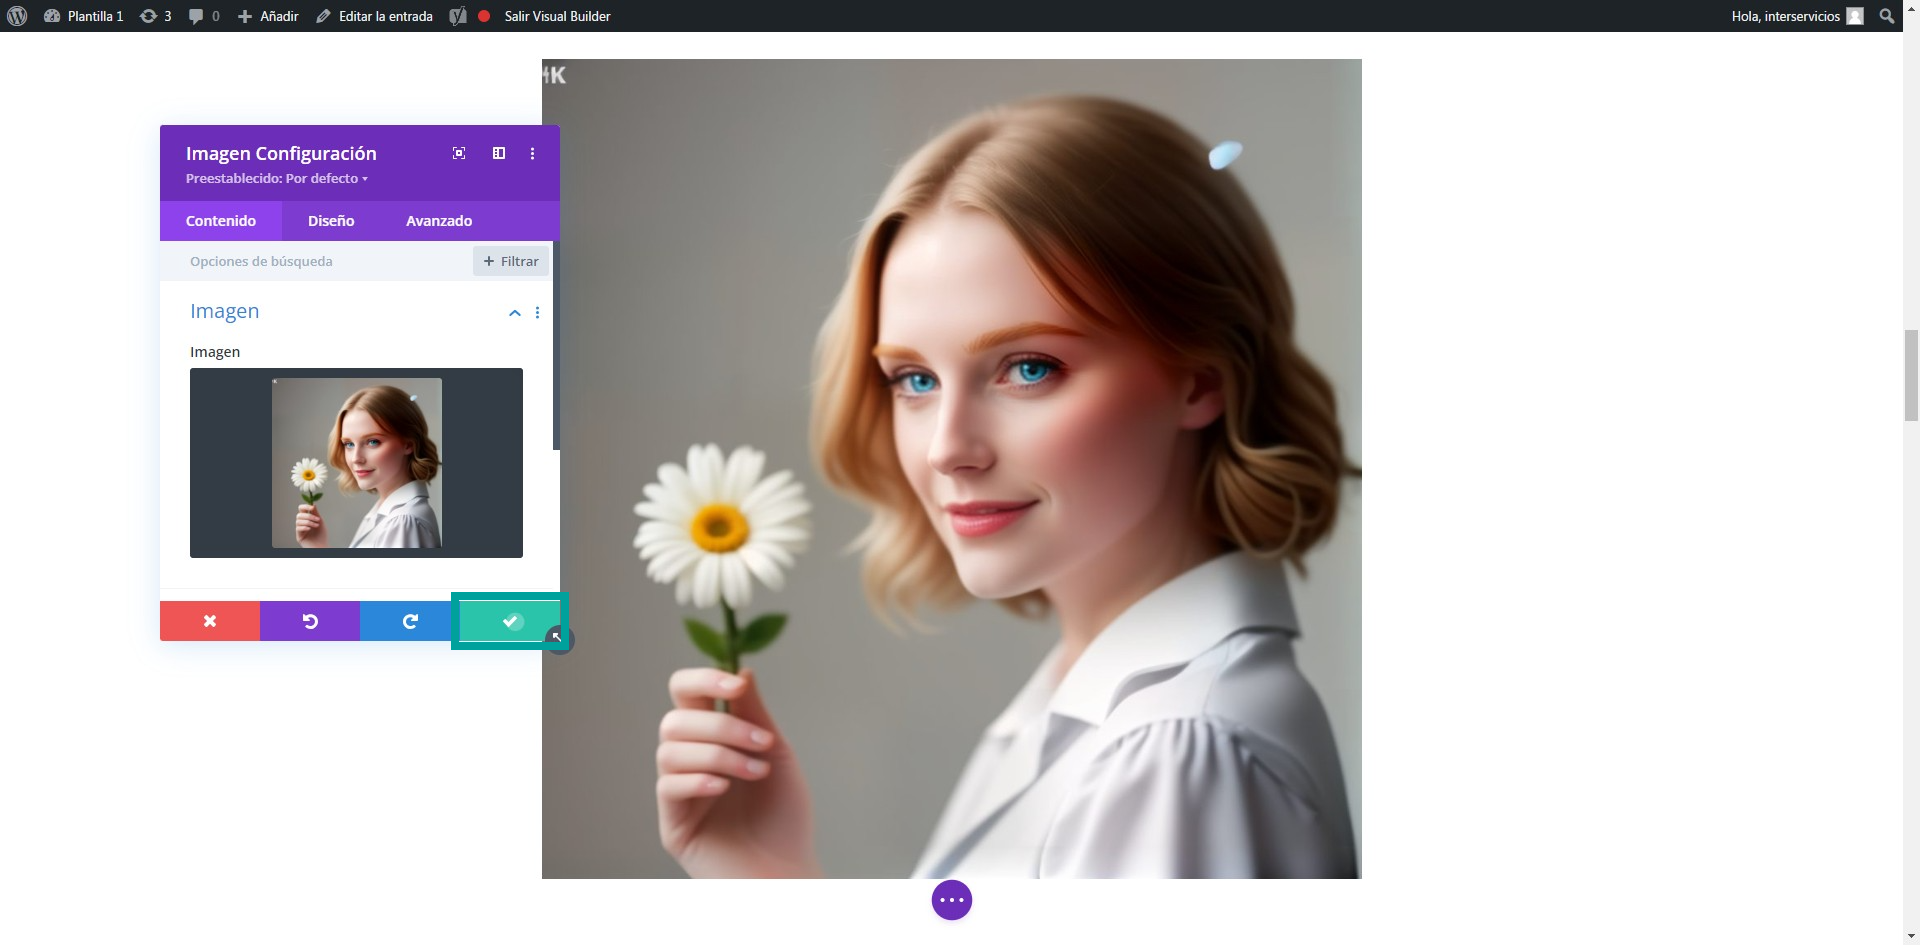Redo change with blue button
The width and height of the screenshot is (1920, 945).
pyautogui.click(x=410, y=621)
